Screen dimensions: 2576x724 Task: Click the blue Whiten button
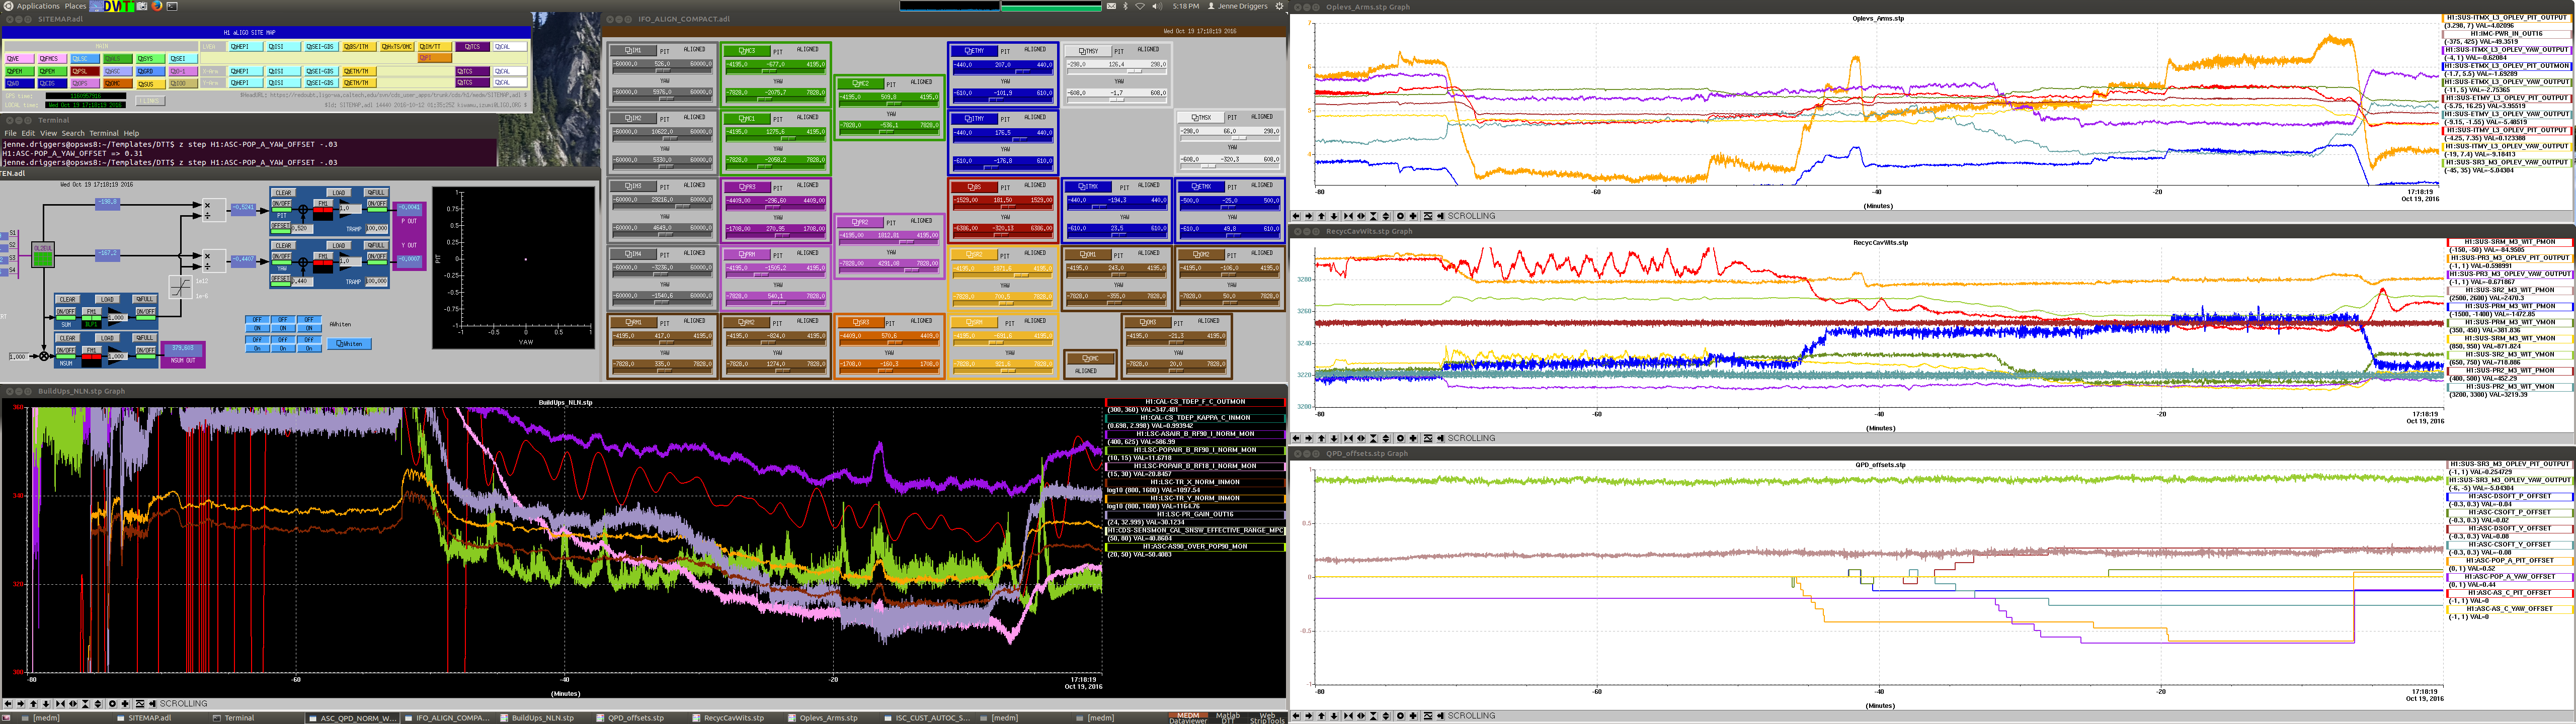tap(349, 344)
